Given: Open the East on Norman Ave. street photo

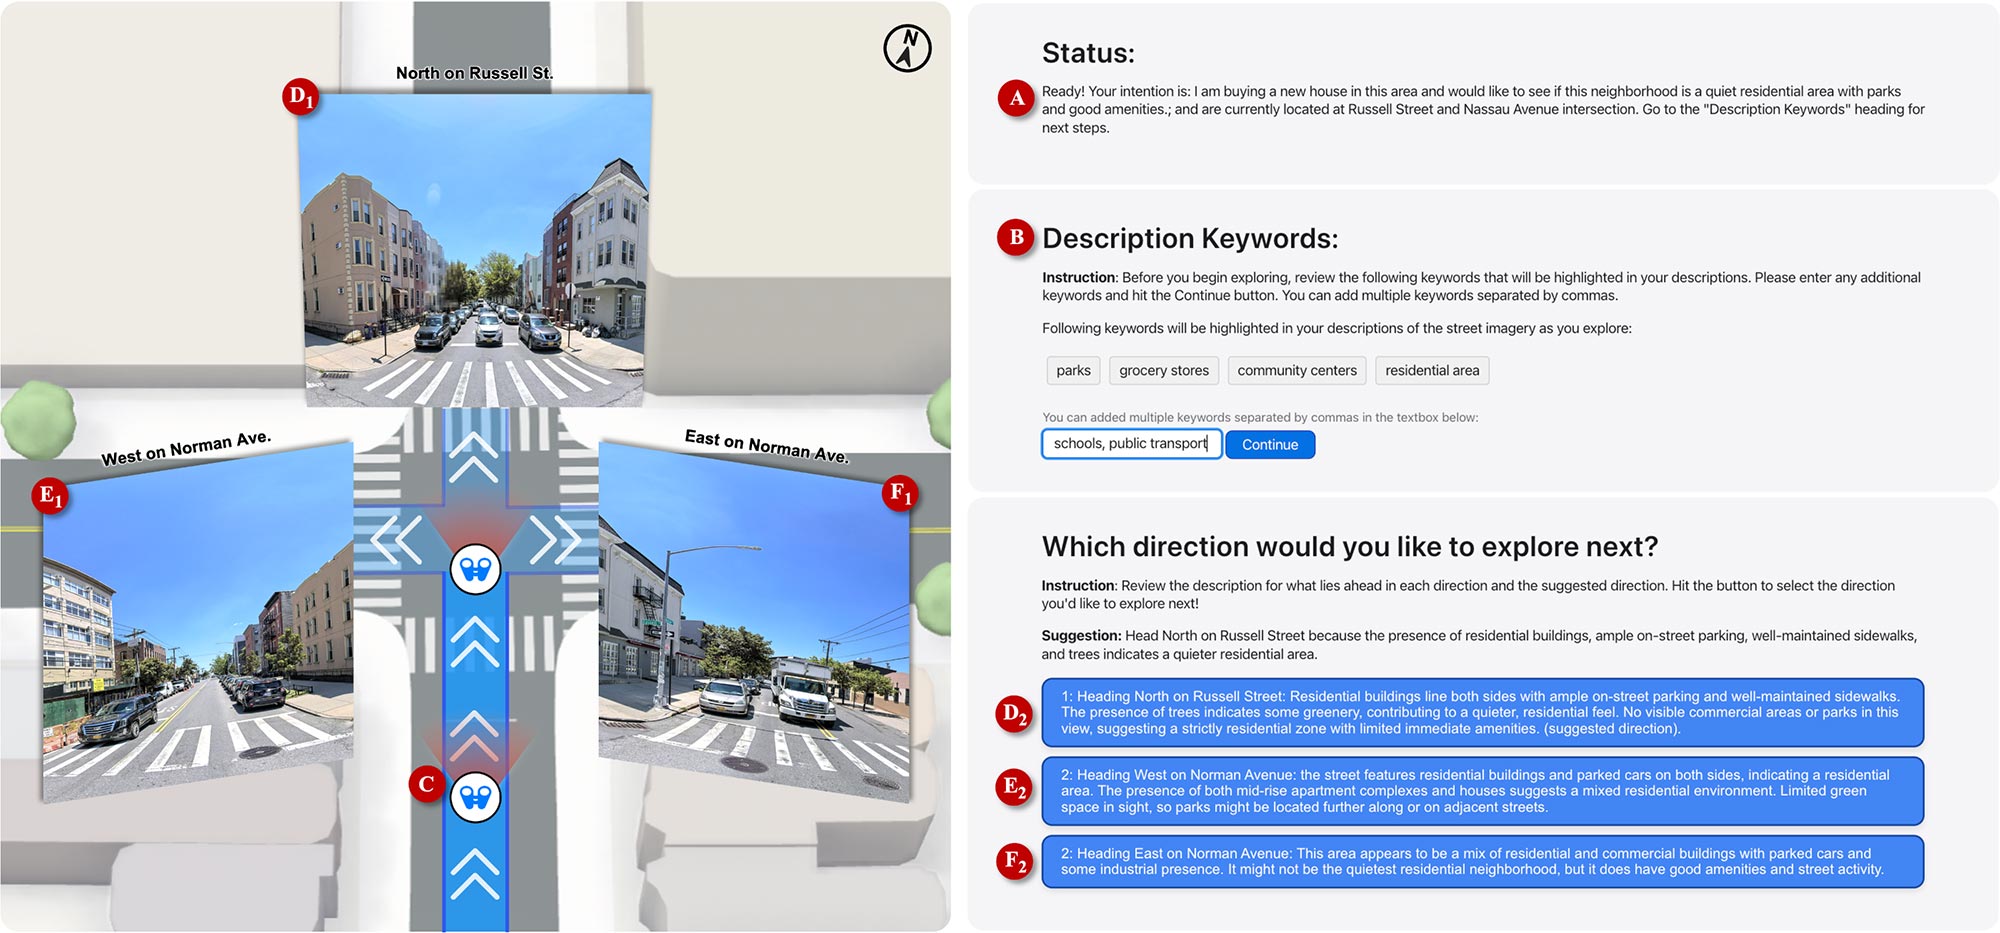Looking at the screenshot, I should click(x=755, y=622).
